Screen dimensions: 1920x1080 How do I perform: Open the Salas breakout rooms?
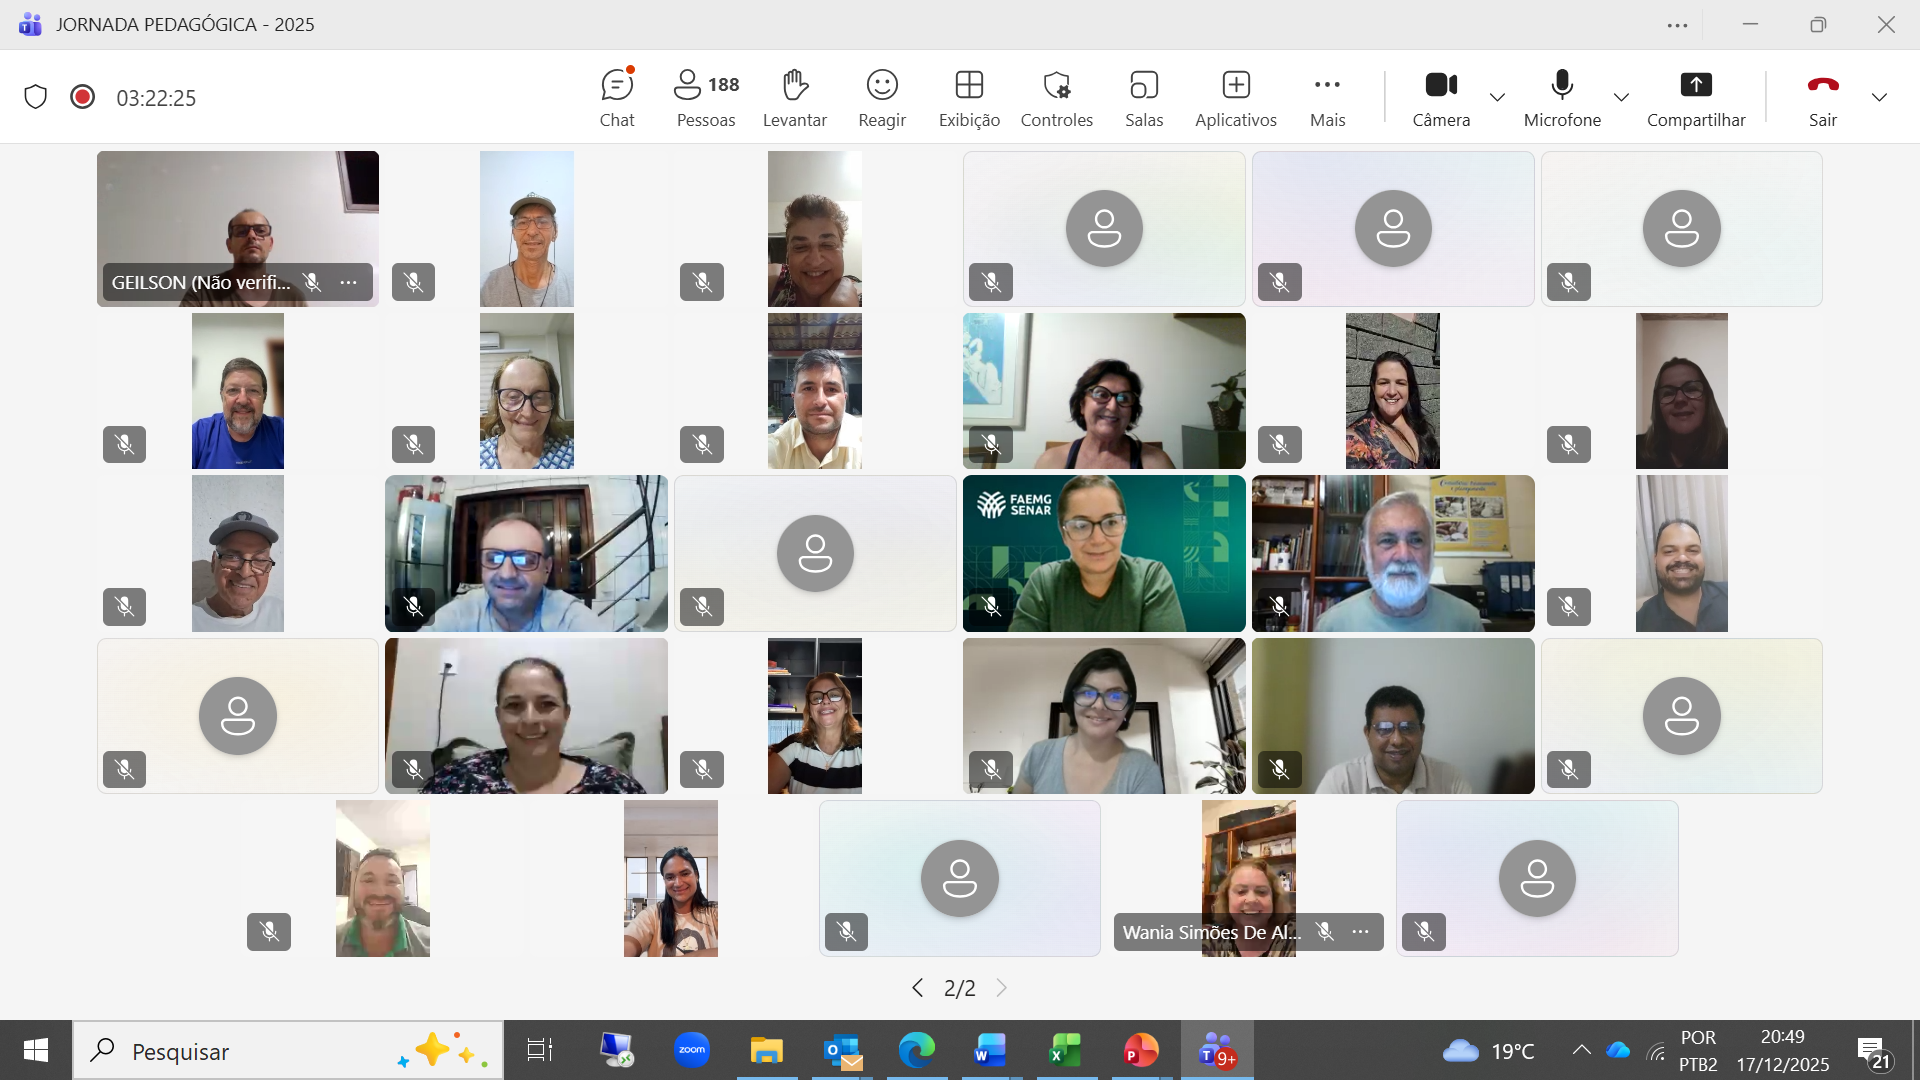(1143, 98)
